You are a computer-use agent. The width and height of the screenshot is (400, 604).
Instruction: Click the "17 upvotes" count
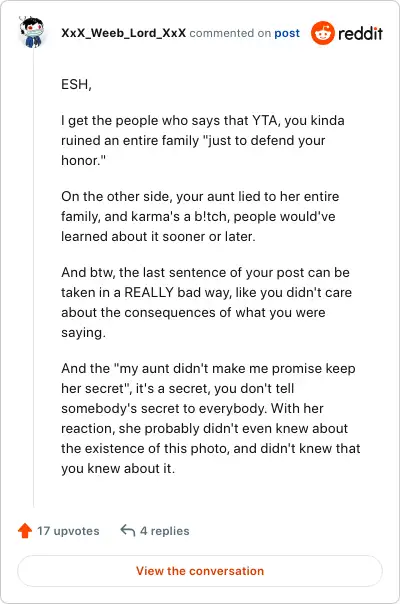click(68, 531)
